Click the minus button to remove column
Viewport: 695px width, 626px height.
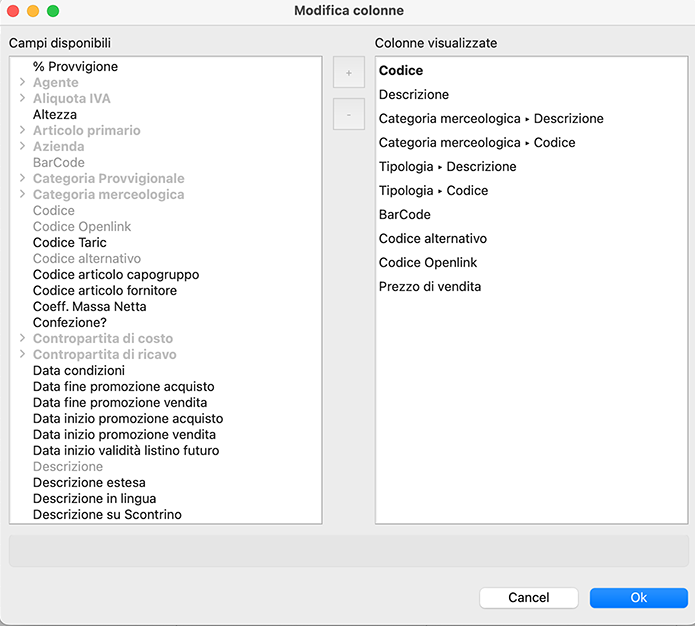tap(348, 114)
